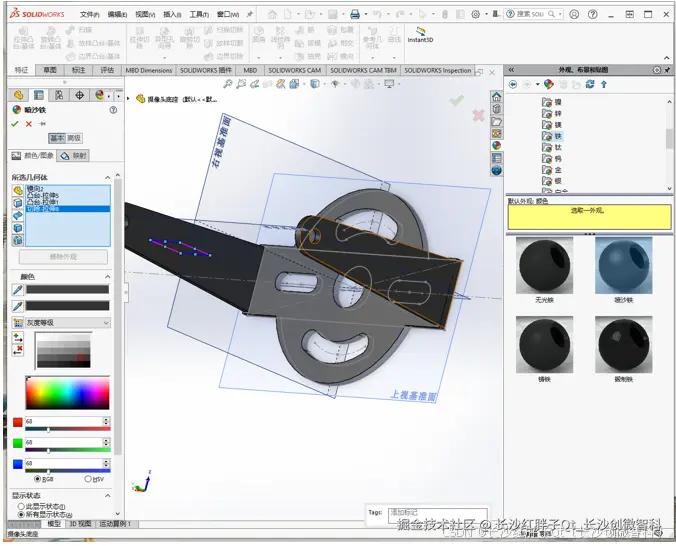Open the File (文件) menu
676x546 pixels.
(89, 14)
